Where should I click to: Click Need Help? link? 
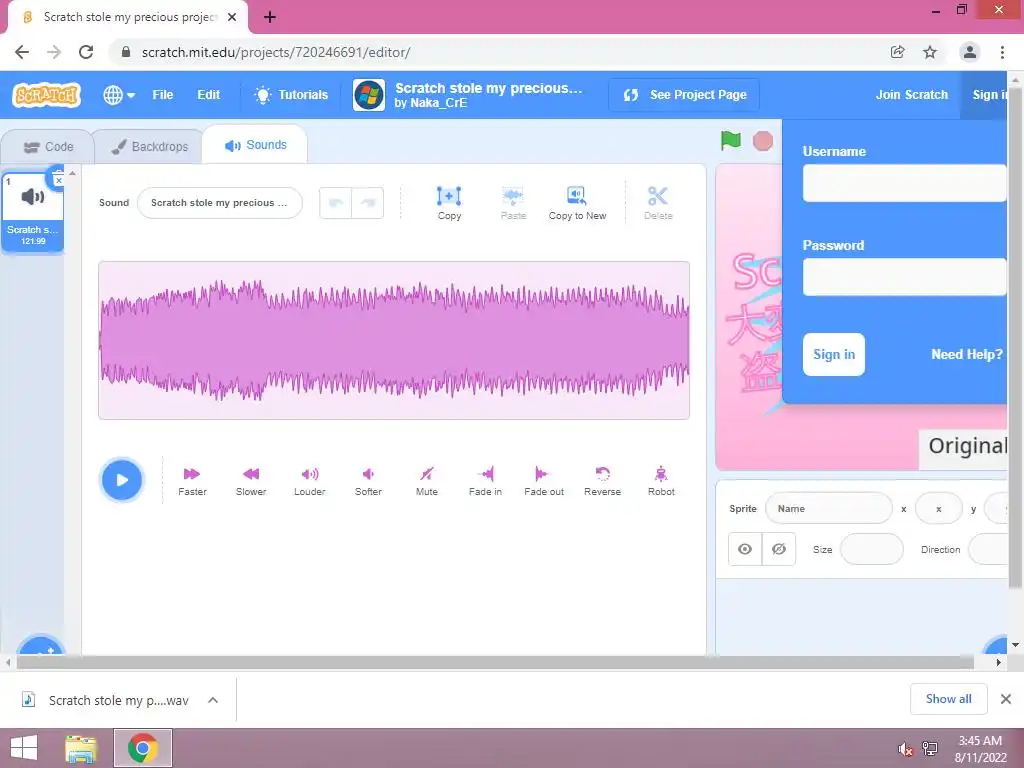(967, 355)
